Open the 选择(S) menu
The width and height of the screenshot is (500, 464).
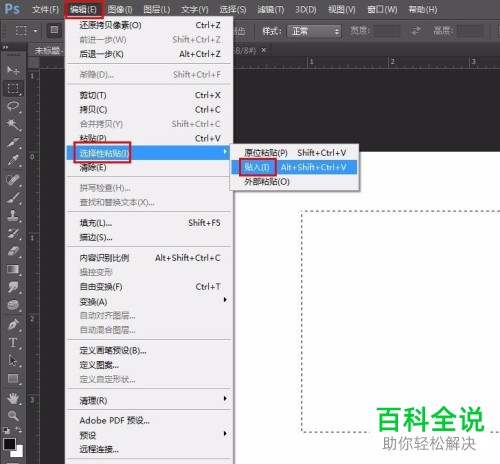click(233, 9)
